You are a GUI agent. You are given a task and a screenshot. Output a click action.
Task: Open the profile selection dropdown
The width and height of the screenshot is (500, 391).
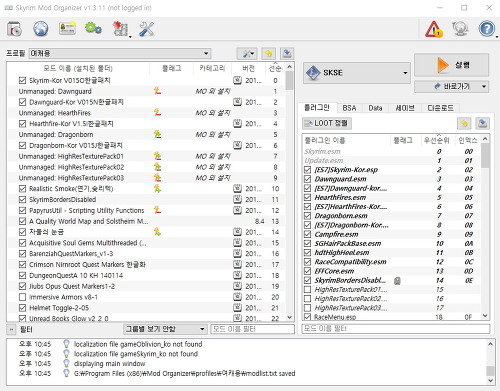120,53
